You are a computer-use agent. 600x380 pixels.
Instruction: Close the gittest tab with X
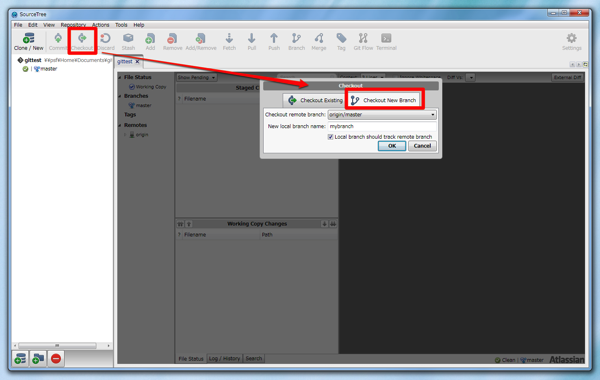tap(137, 61)
